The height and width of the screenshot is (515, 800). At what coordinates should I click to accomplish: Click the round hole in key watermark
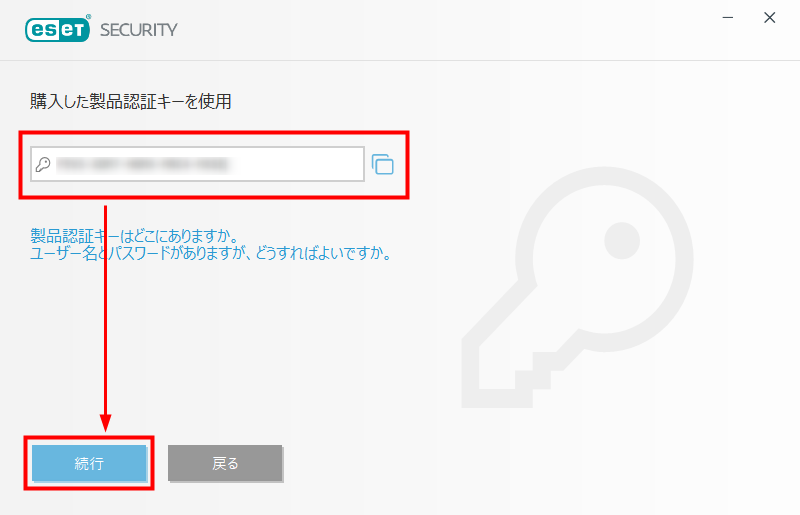pos(622,240)
